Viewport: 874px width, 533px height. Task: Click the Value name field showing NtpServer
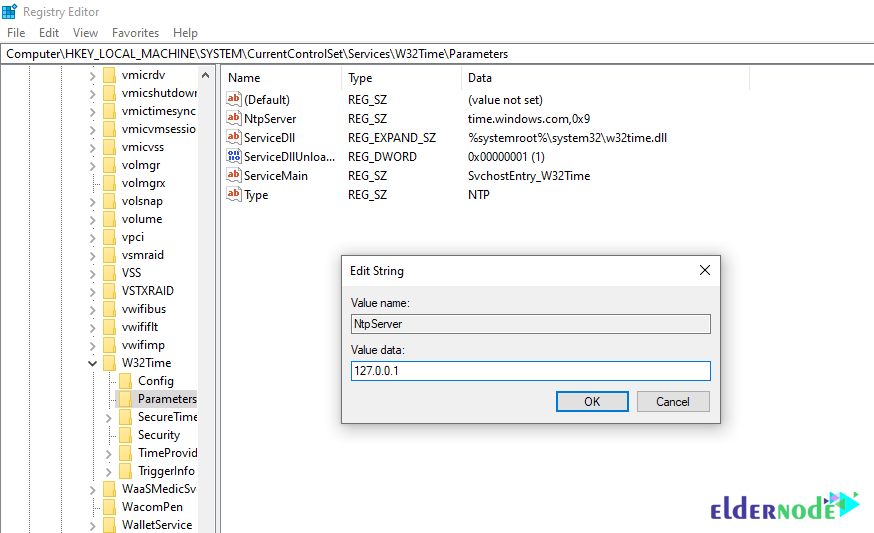pos(531,324)
